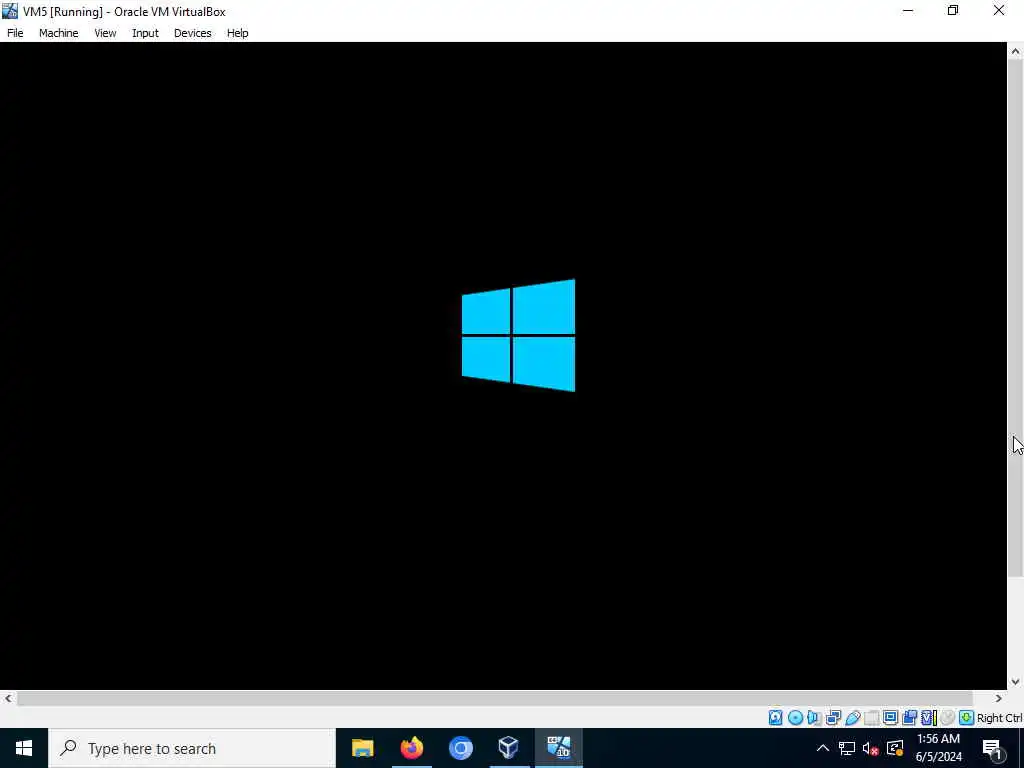
Task: Click the VirtualBox window title bar icon
Action: point(10,11)
